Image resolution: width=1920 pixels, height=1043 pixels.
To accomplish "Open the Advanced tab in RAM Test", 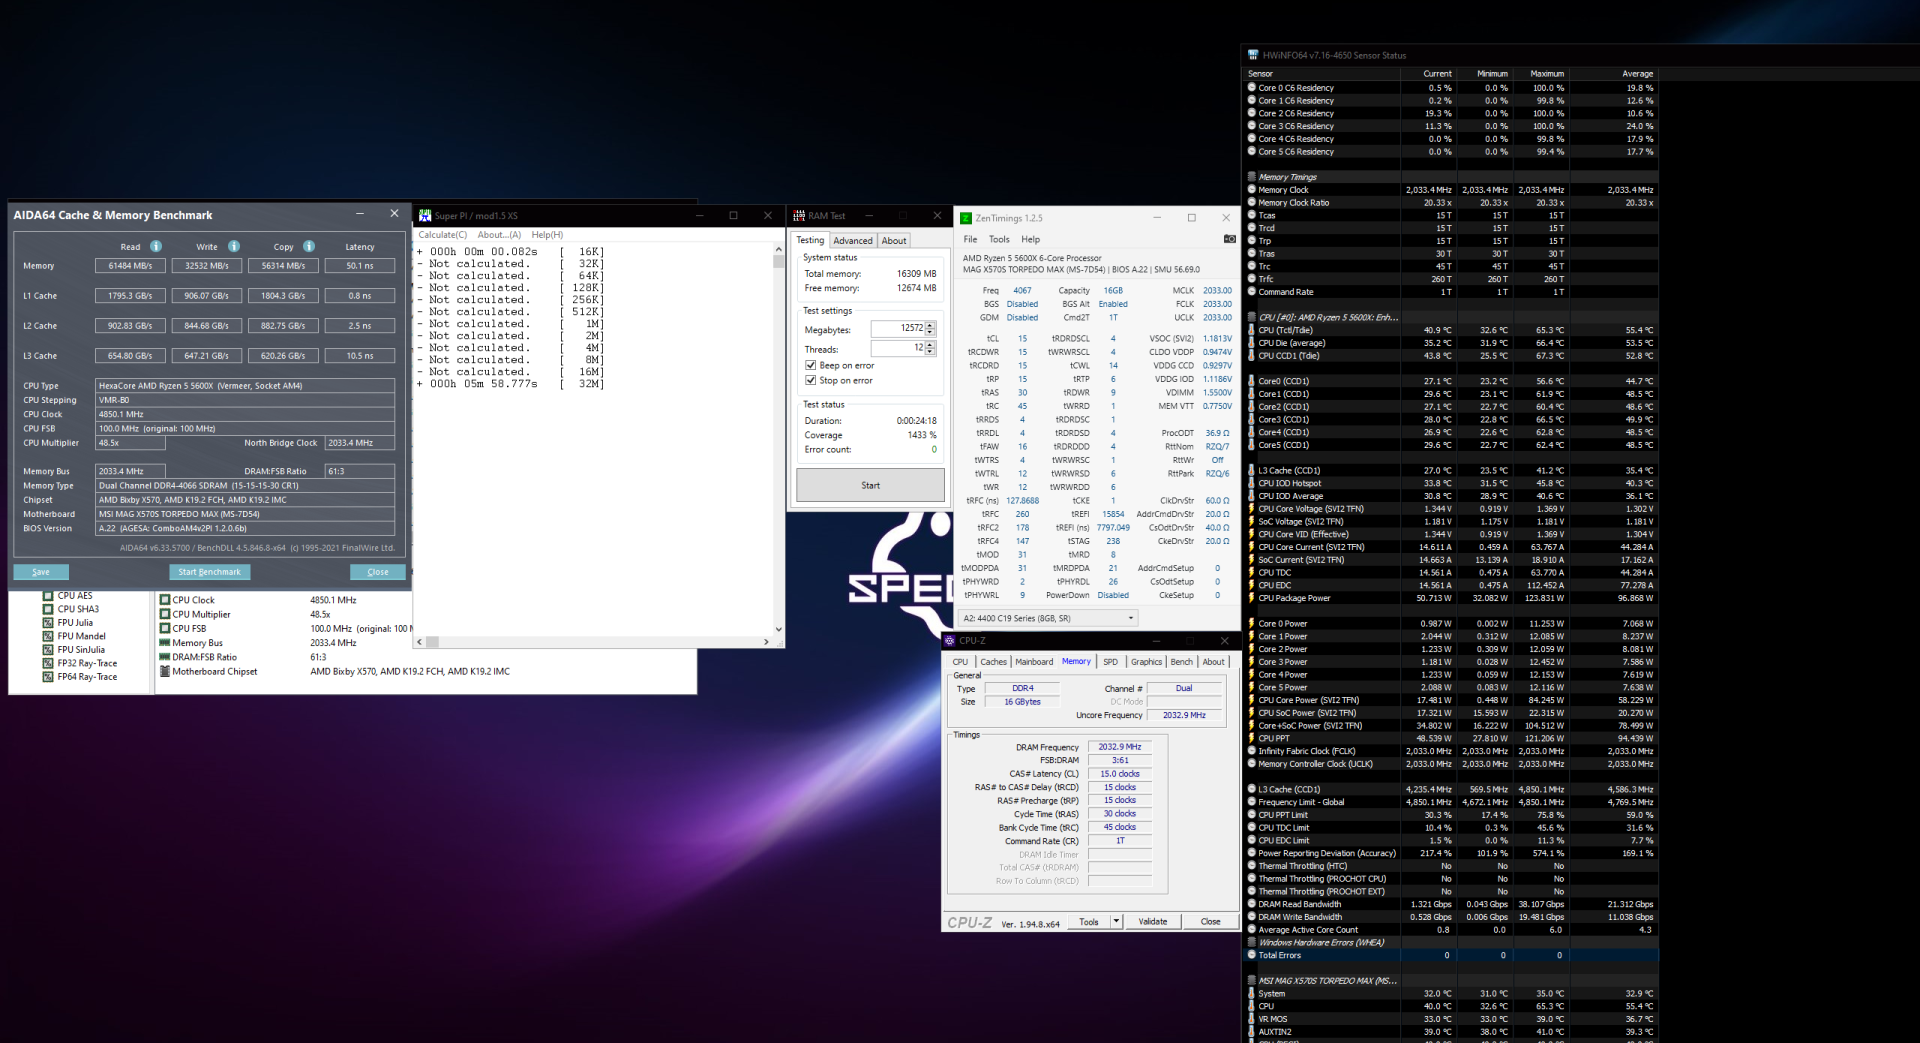I will 852,241.
